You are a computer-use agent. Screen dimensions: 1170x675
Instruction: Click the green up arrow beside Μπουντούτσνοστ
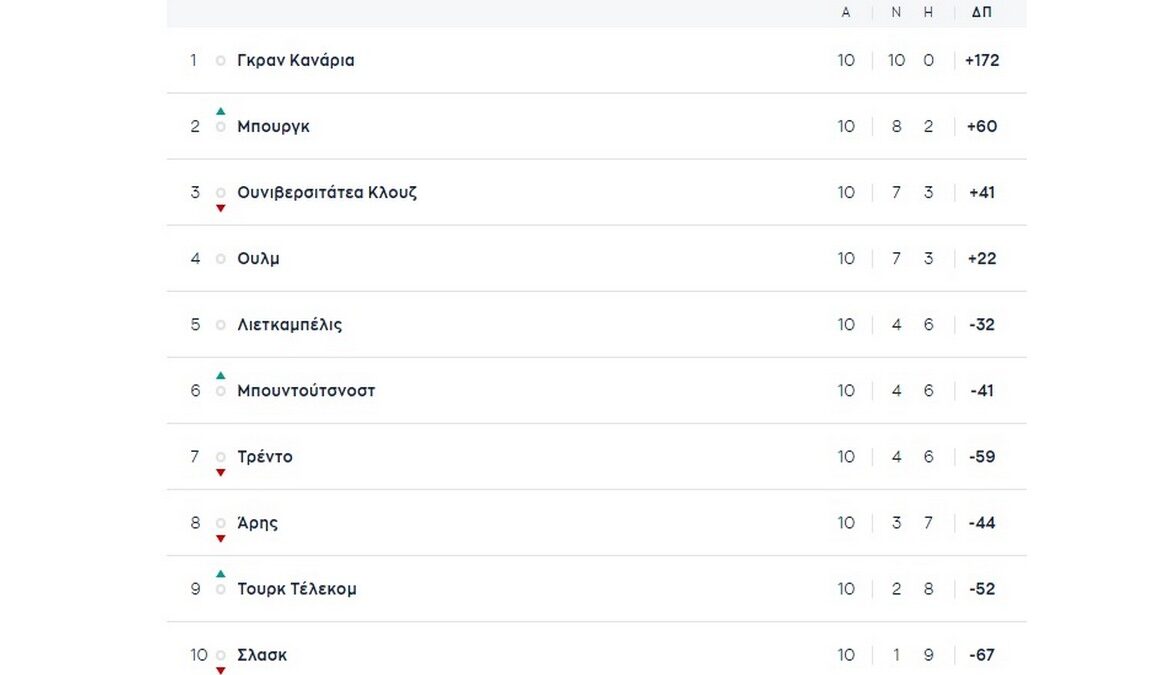coord(221,376)
